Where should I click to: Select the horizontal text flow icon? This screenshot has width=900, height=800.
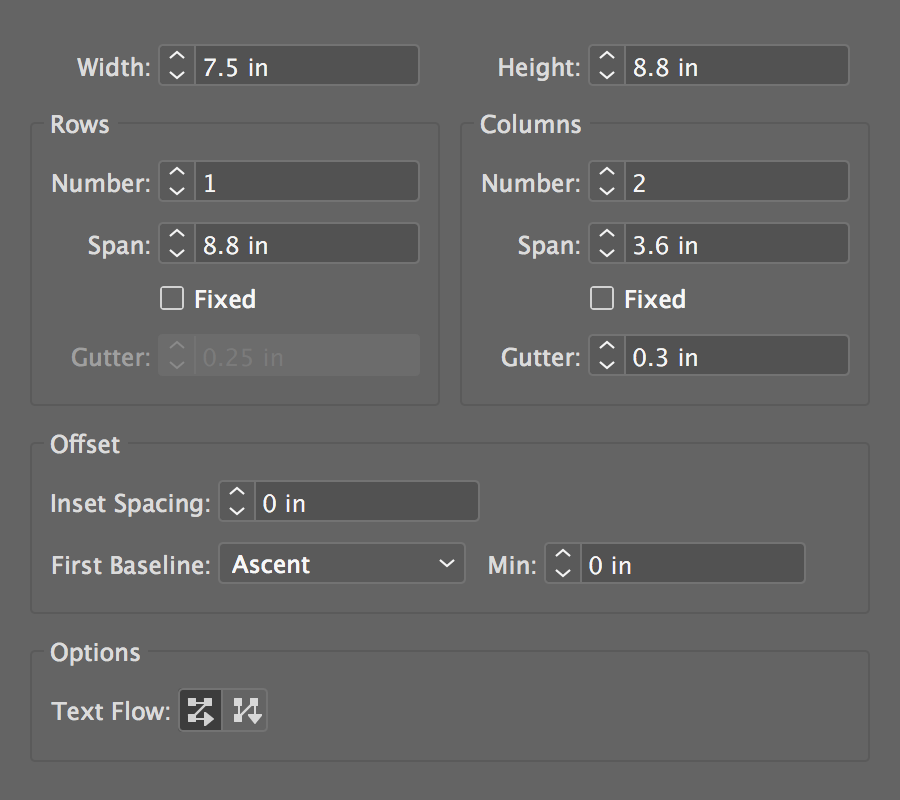199,710
